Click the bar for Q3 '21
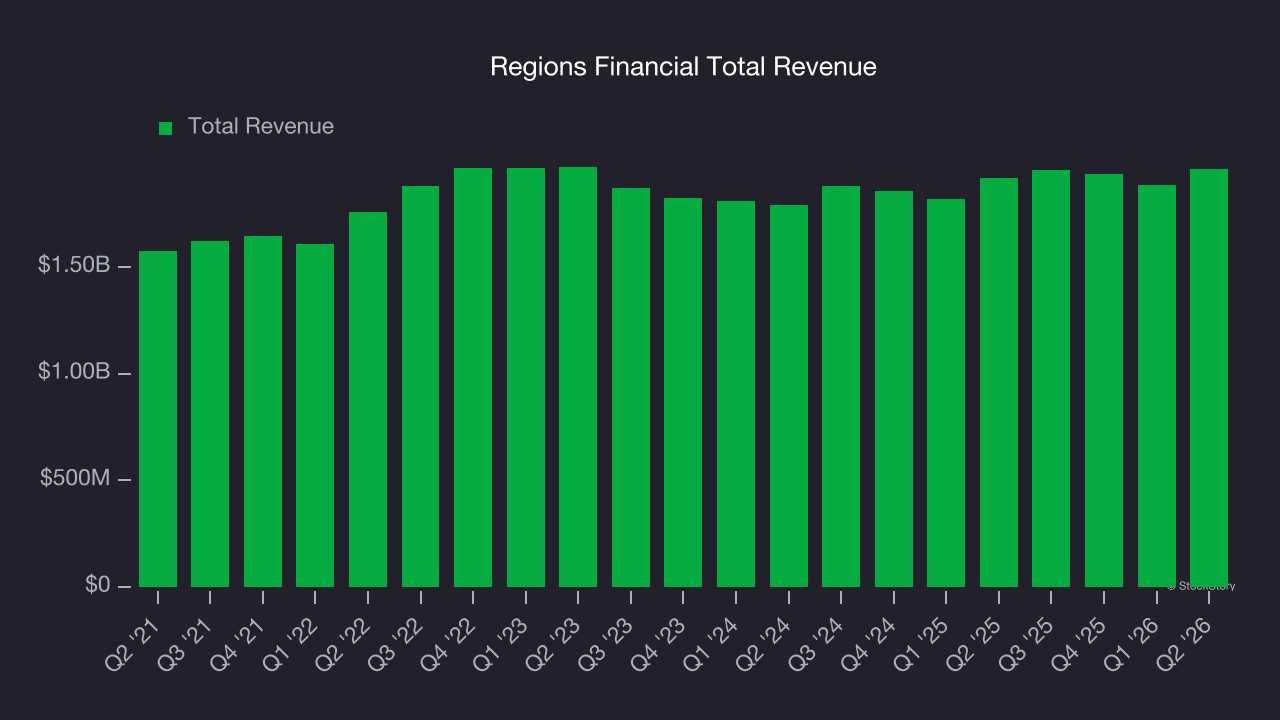1280x720 pixels. 210,414
